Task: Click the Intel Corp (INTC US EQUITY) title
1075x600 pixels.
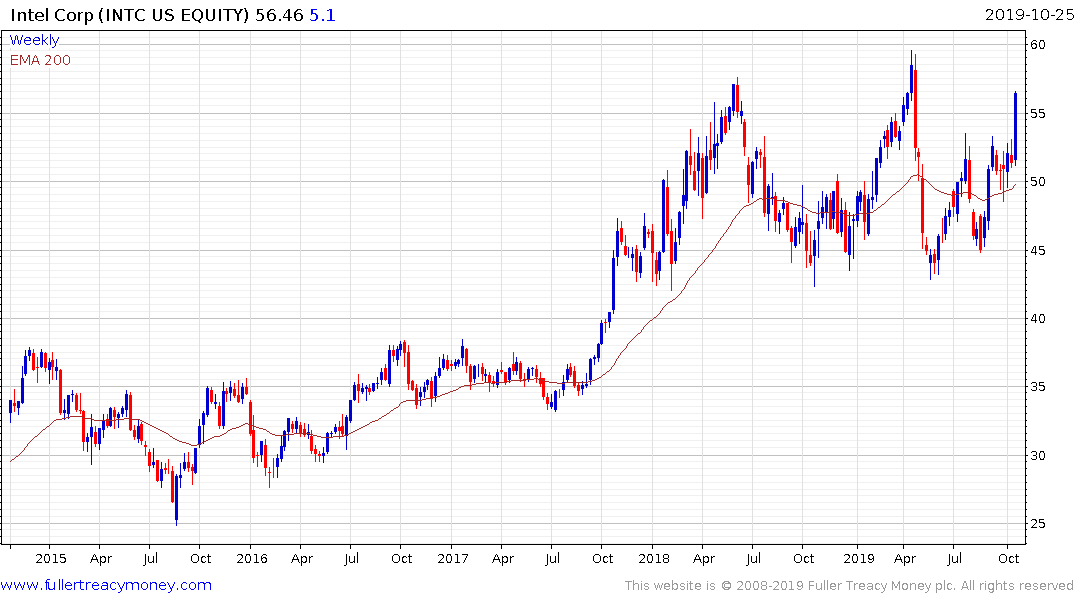Action: 130,15
